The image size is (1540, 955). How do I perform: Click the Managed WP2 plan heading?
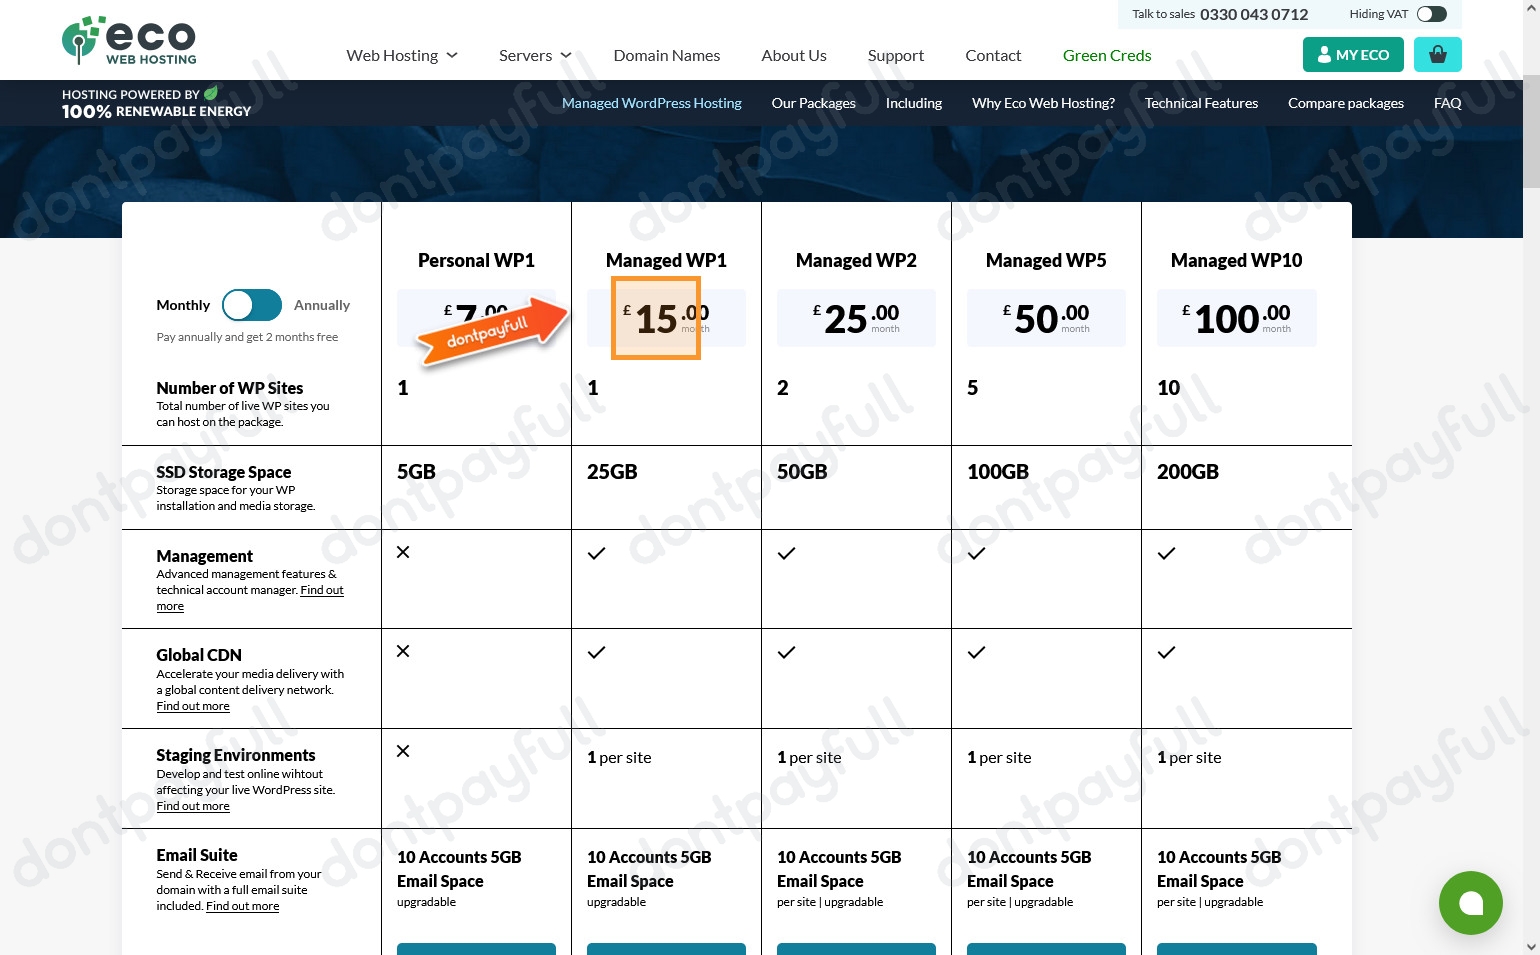pos(856,260)
